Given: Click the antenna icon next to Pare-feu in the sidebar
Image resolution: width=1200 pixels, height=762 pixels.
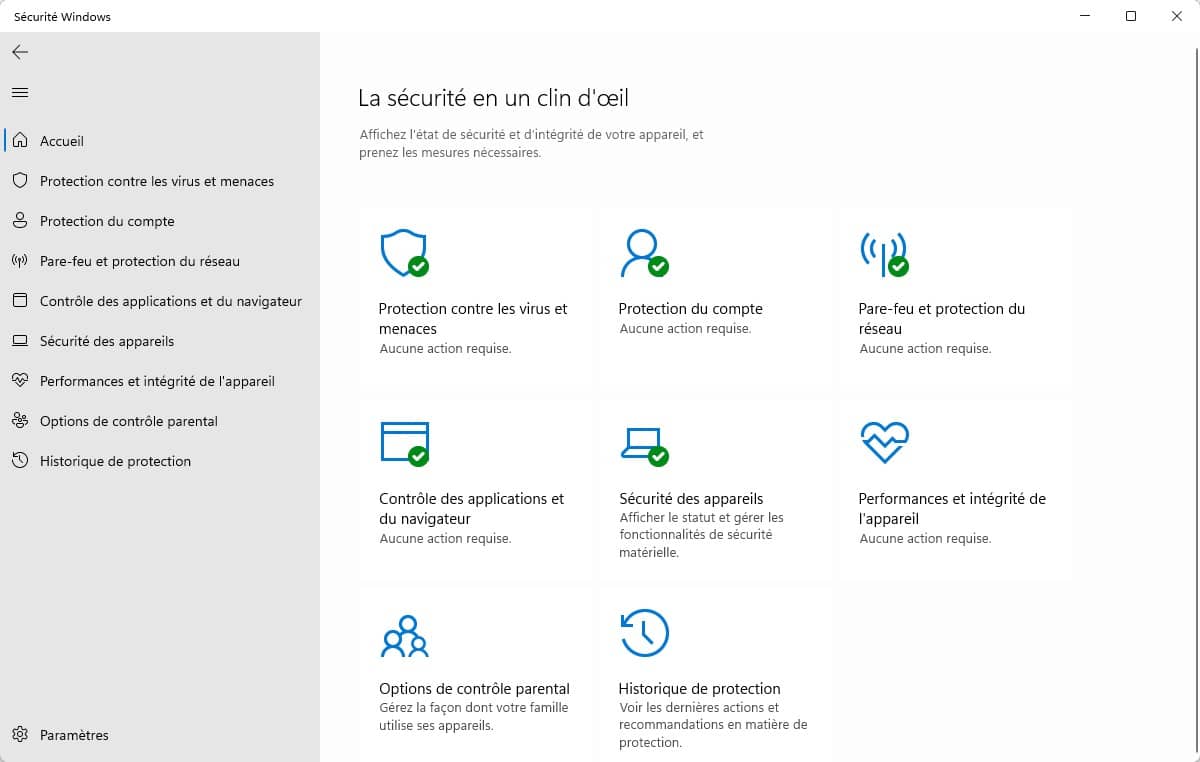Looking at the screenshot, I should pos(20,261).
